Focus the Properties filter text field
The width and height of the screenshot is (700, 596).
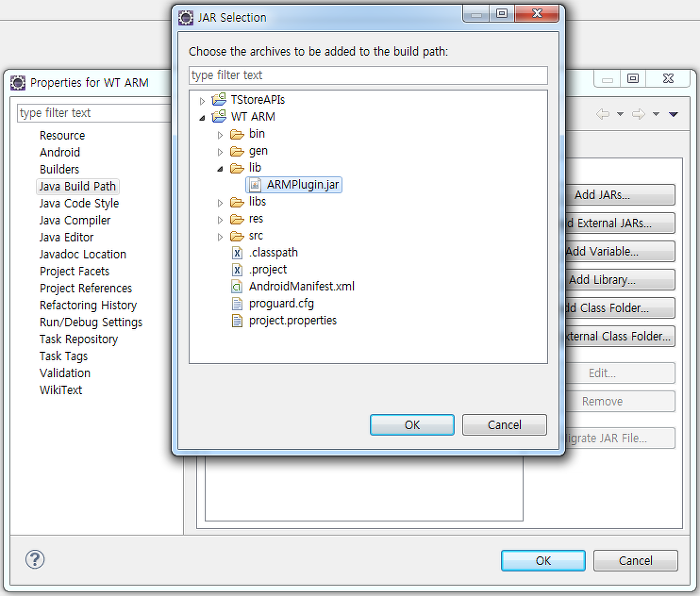(x=95, y=113)
